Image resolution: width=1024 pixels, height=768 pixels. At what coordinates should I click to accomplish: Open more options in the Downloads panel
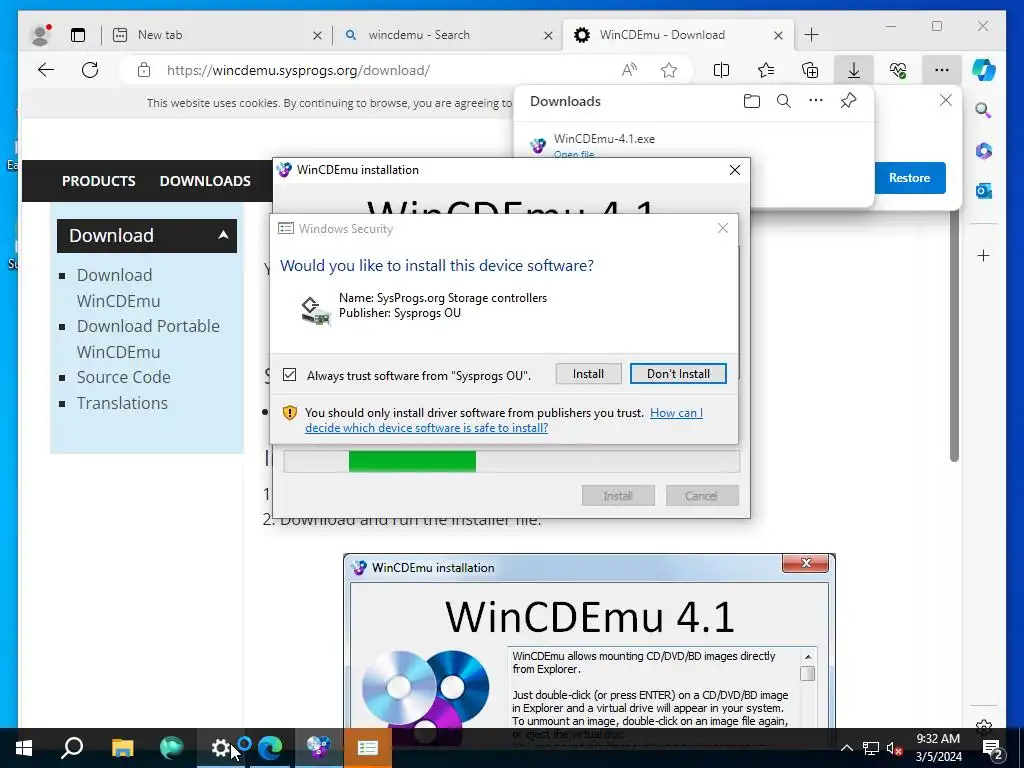pyautogui.click(x=816, y=101)
